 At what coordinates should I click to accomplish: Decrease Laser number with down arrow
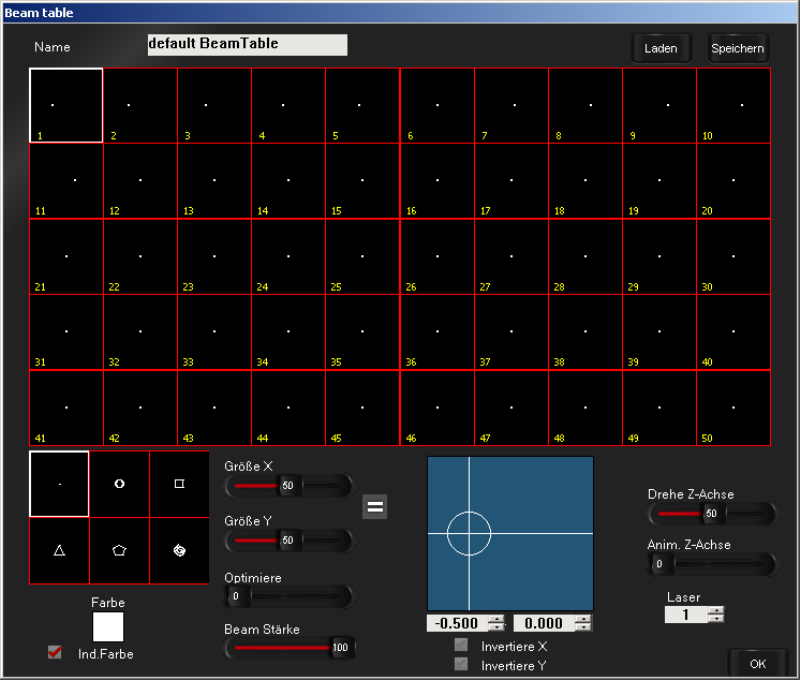pyautogui.click(x=716, y=619)
